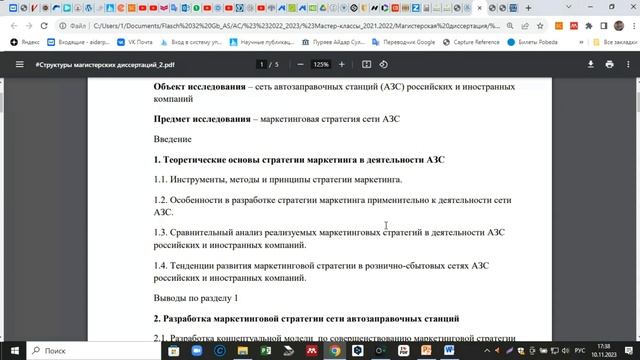Open the Пурвев Айдар bookmark
Viewport: 640px width, 360px height.
pos(333,42)
